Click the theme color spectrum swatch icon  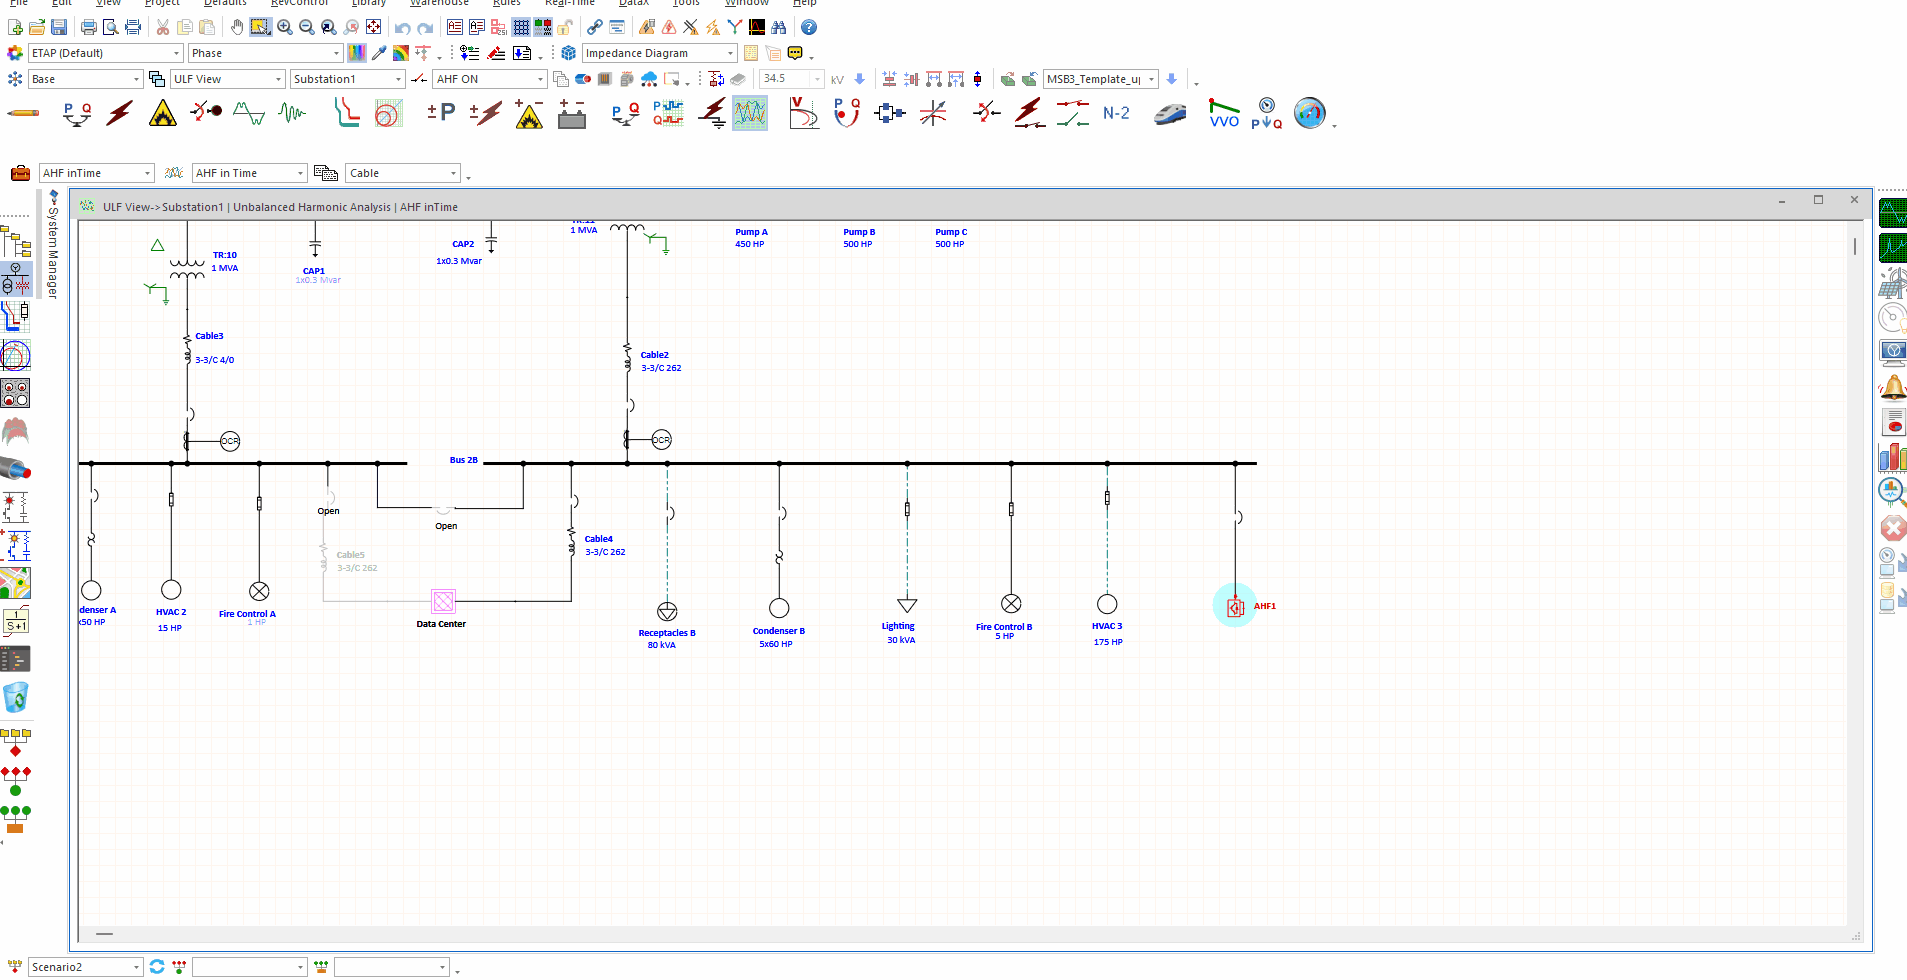(x=357, y=53)
